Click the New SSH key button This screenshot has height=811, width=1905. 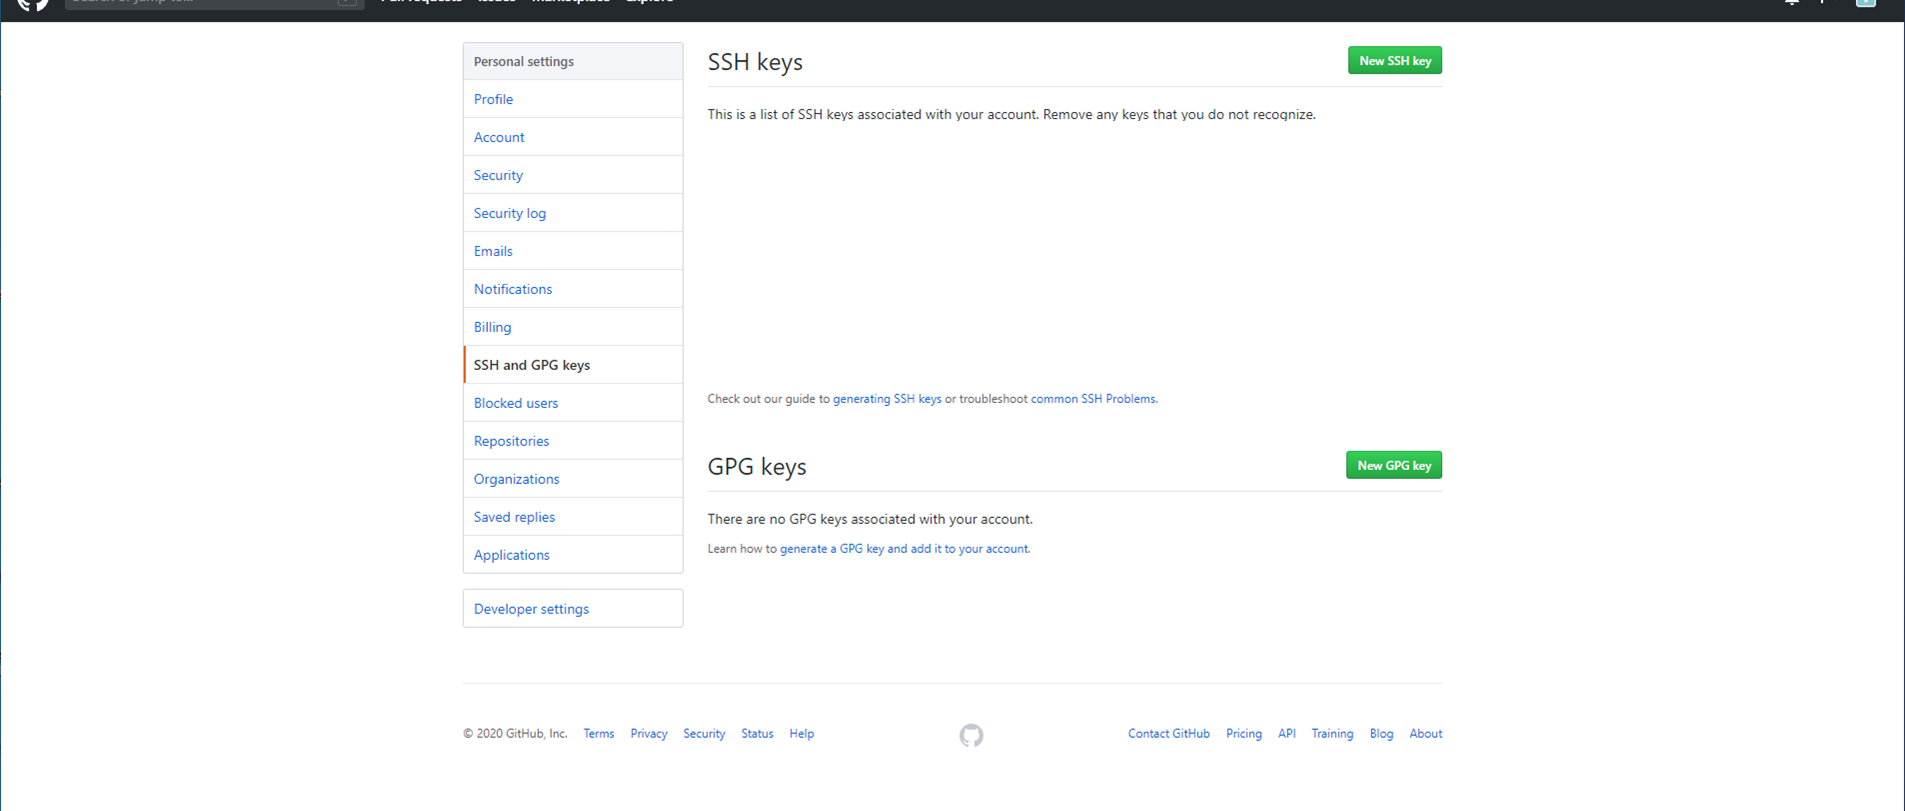(1394, 61)
